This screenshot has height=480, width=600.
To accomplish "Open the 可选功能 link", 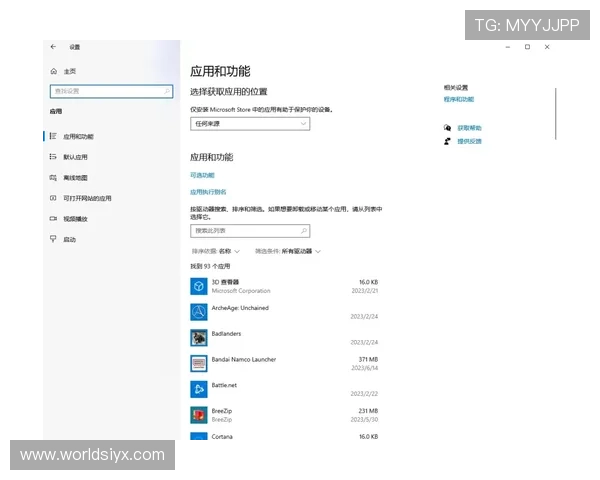I will point(202,175).
